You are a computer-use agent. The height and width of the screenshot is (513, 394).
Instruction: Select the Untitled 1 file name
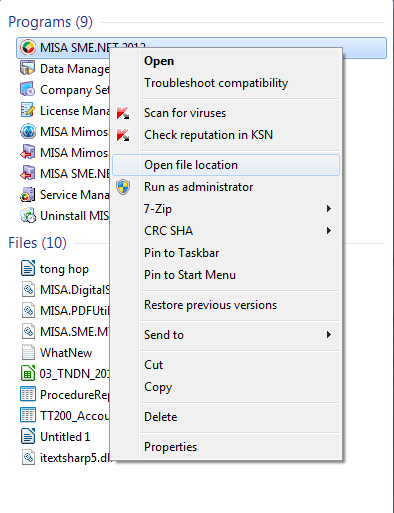coord(65,437)
